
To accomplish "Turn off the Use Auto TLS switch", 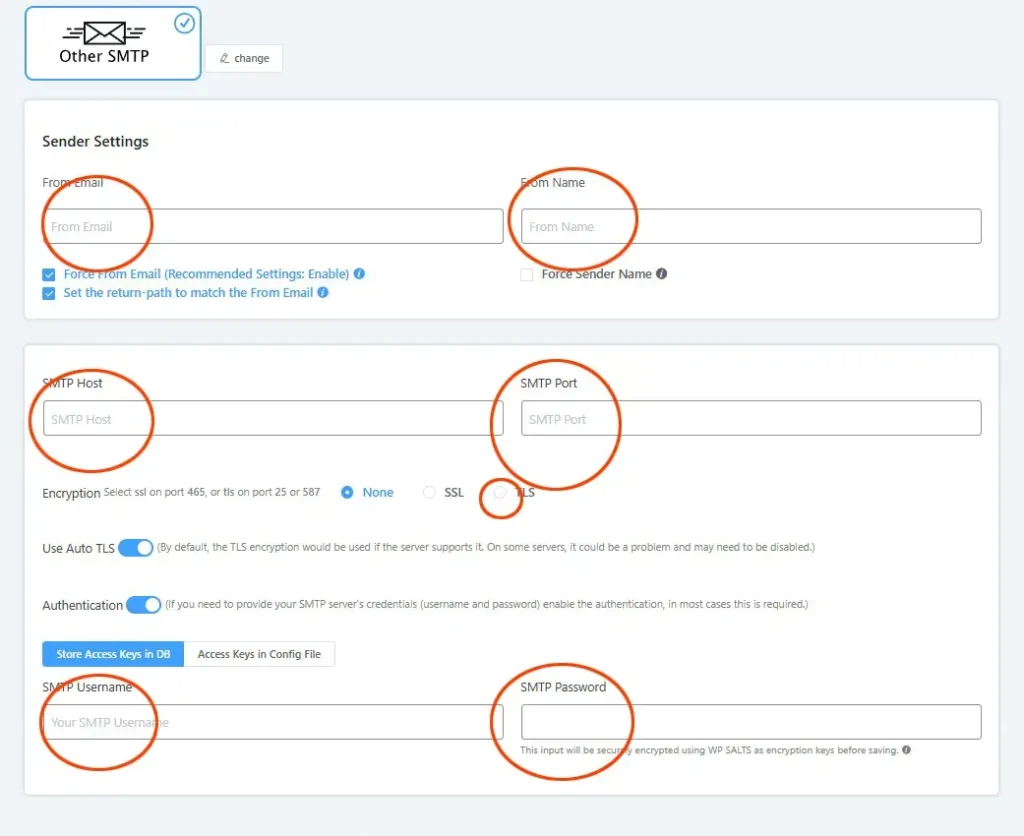I will coord(136,548).
